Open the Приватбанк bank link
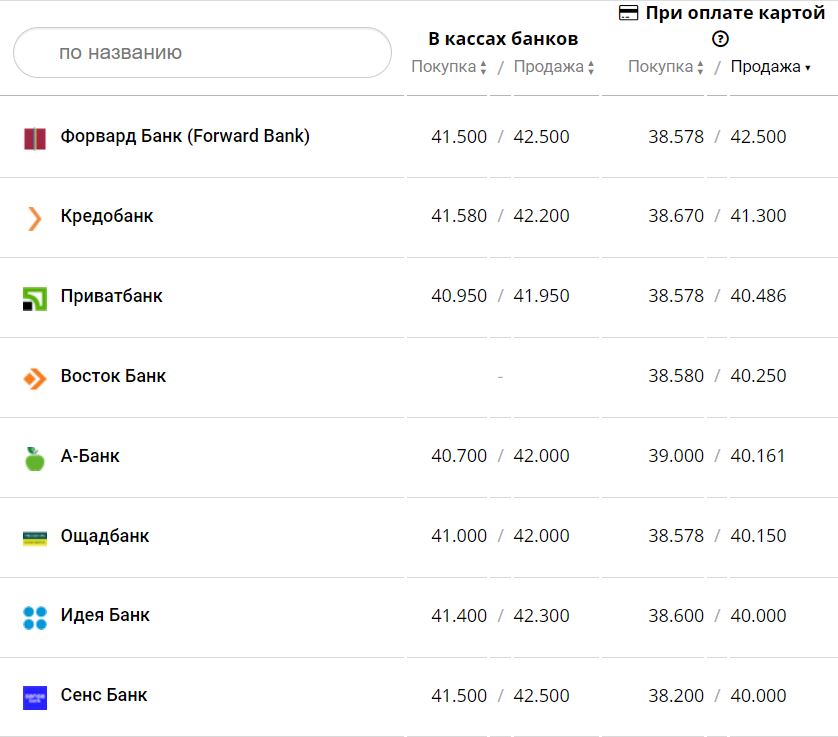 tap(111, 296)
